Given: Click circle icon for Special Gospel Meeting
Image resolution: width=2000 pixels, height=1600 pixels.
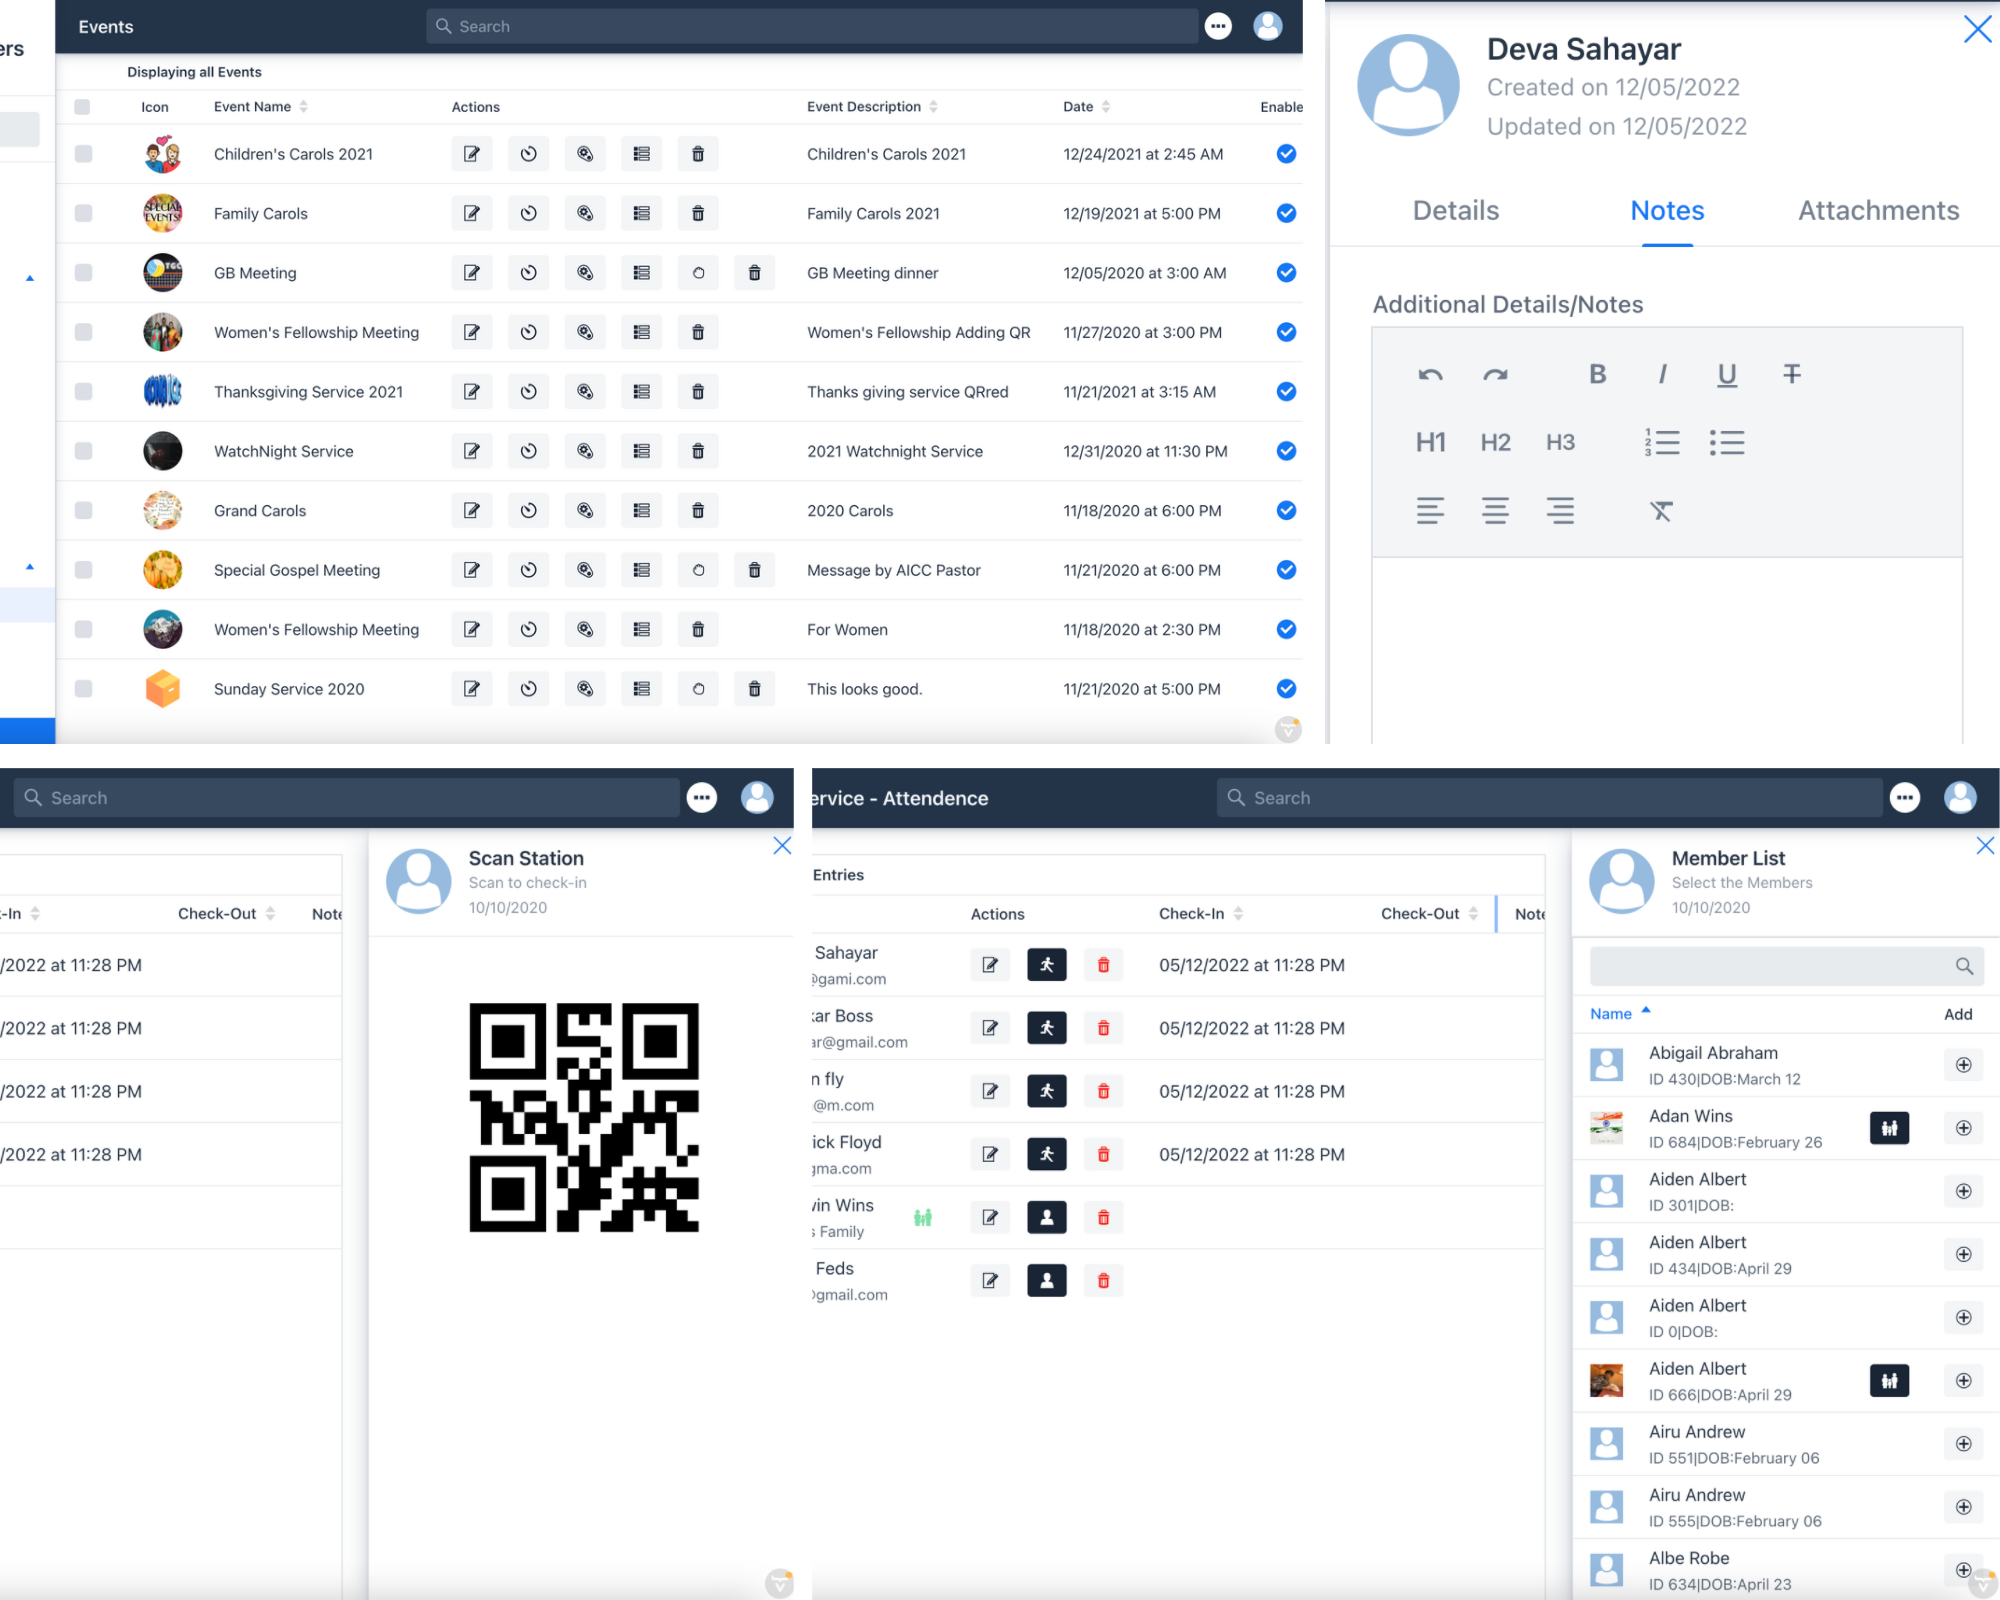Looking at the screenshot, I should point(698,570).
